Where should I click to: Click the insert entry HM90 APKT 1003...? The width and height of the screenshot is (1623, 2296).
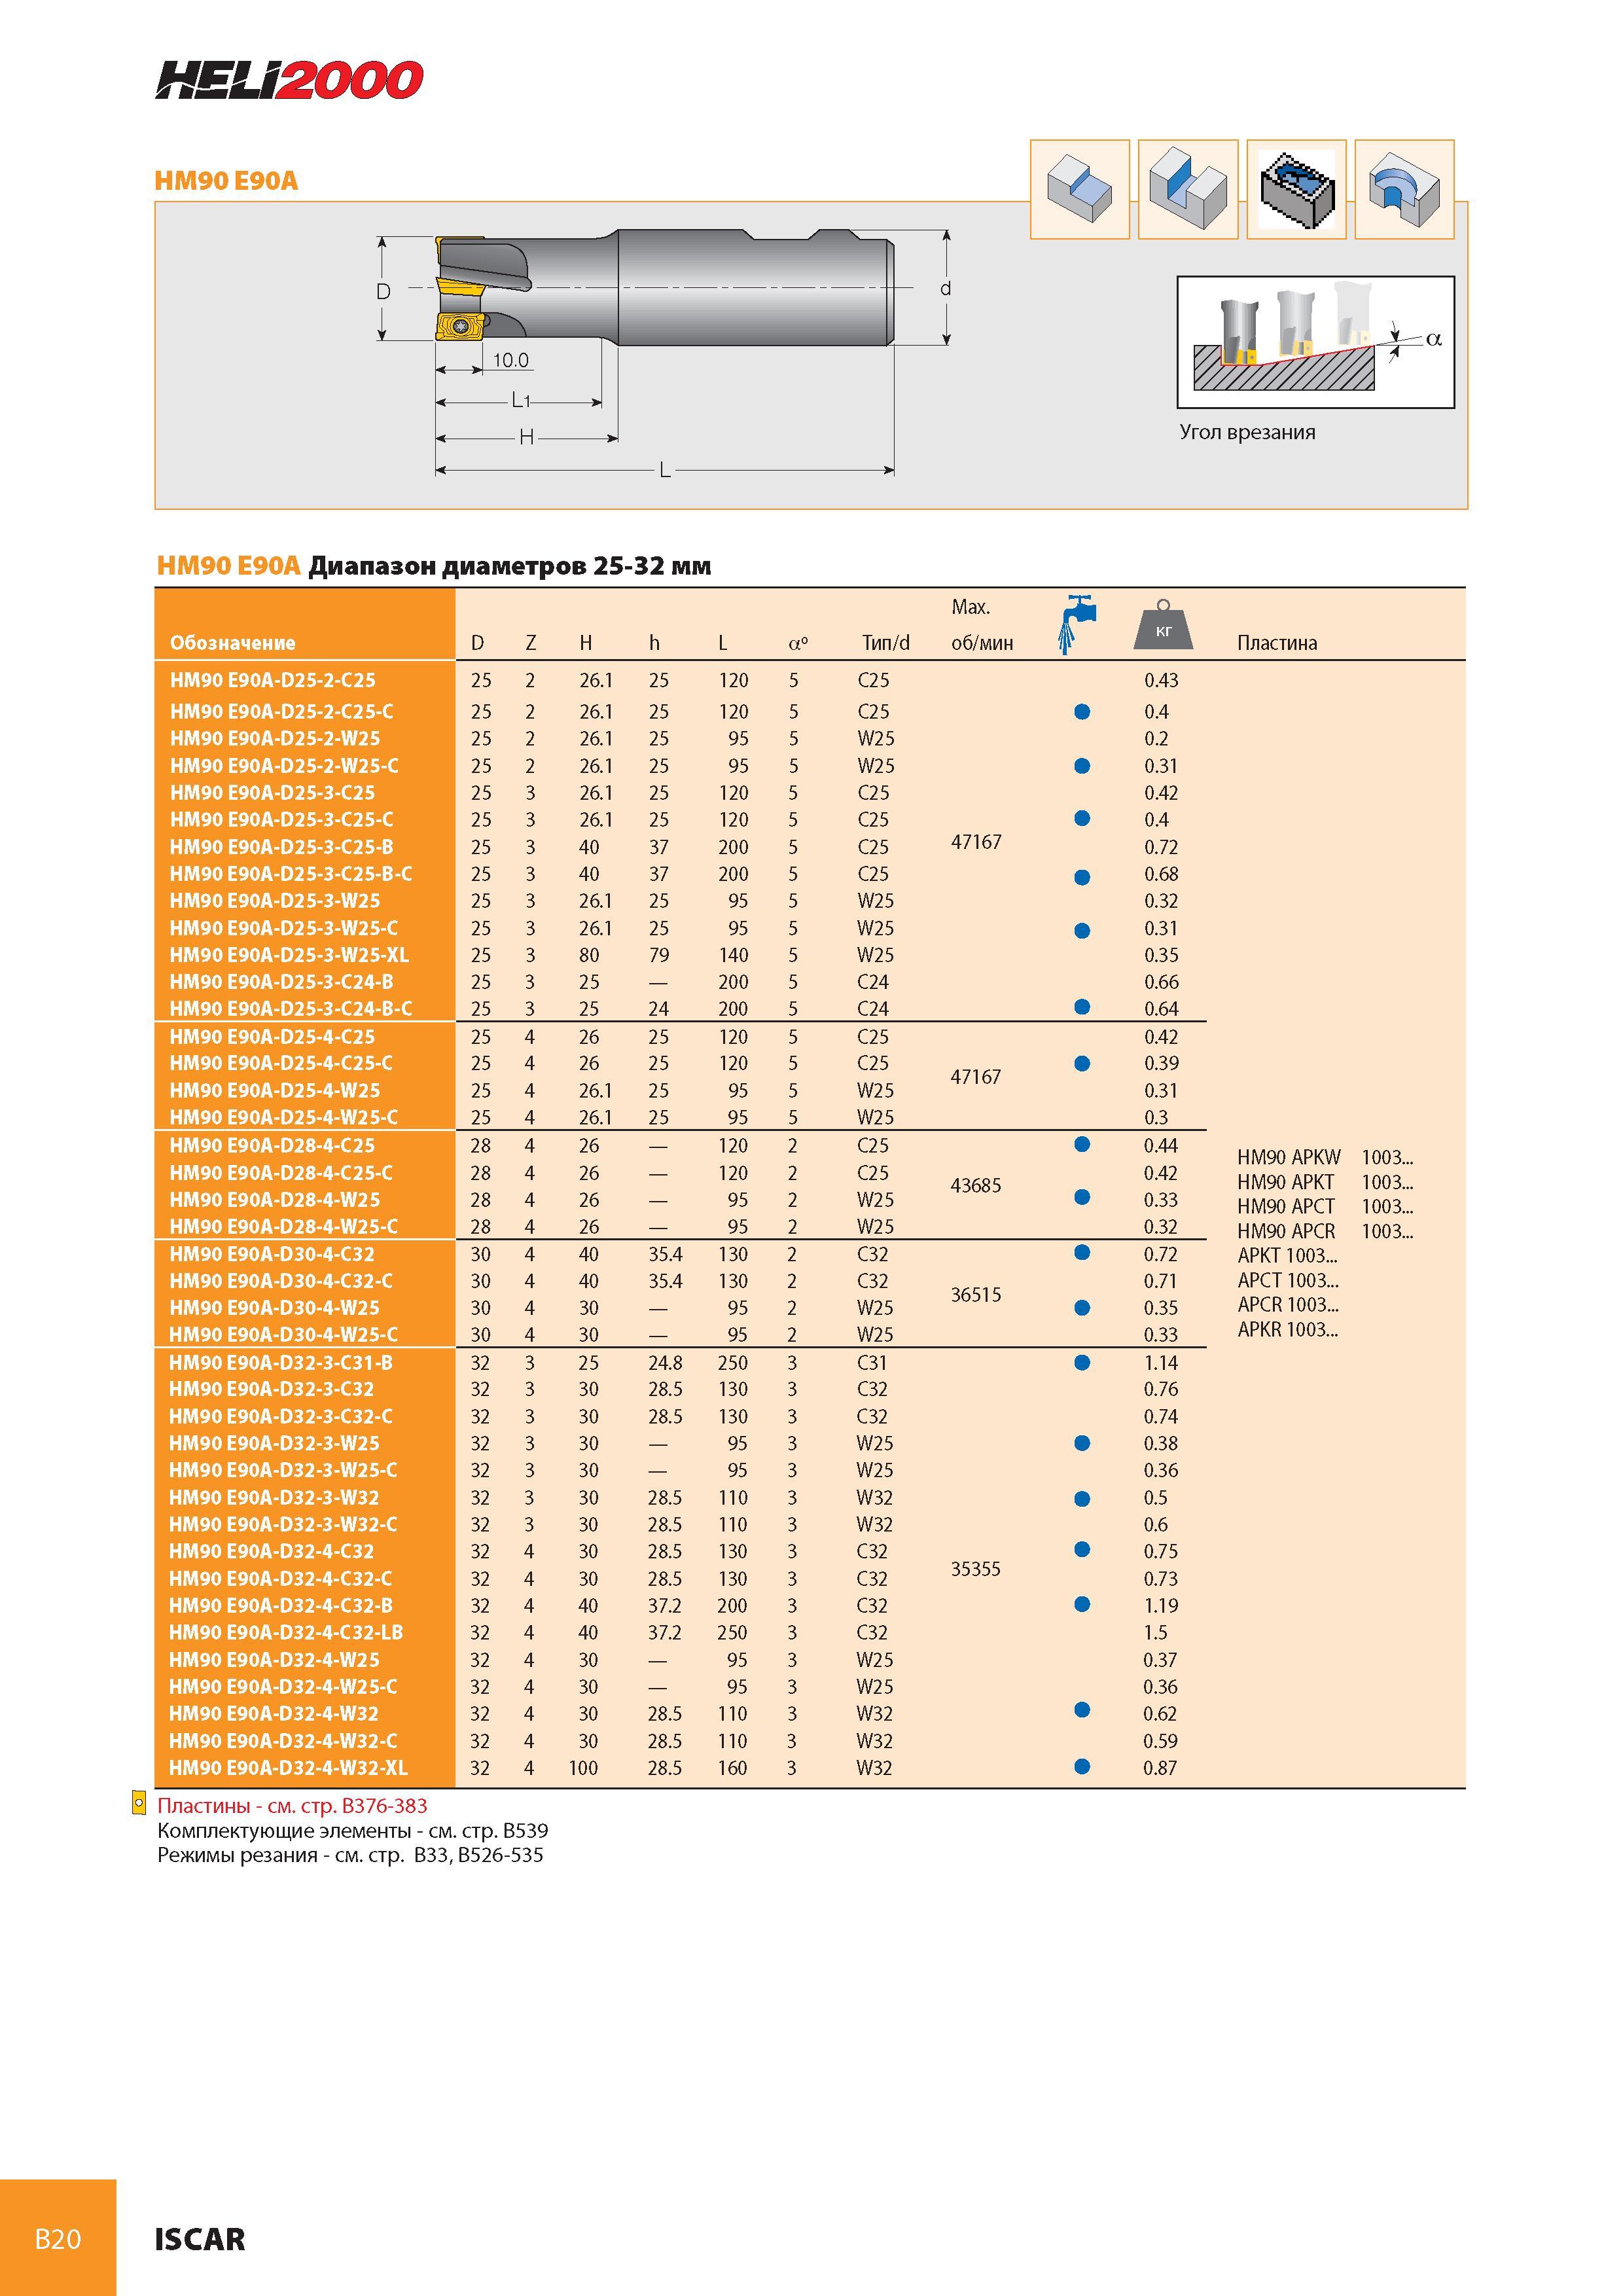(x=1325, y=1182)
